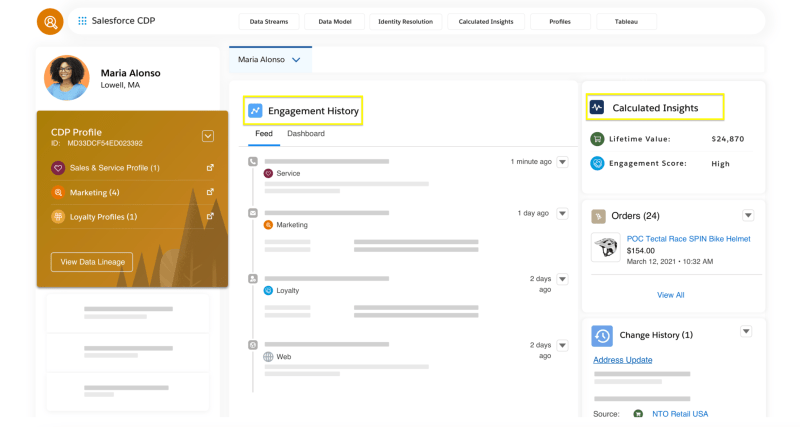
Task: Open the Address Update link
Action: coord(622,360)
